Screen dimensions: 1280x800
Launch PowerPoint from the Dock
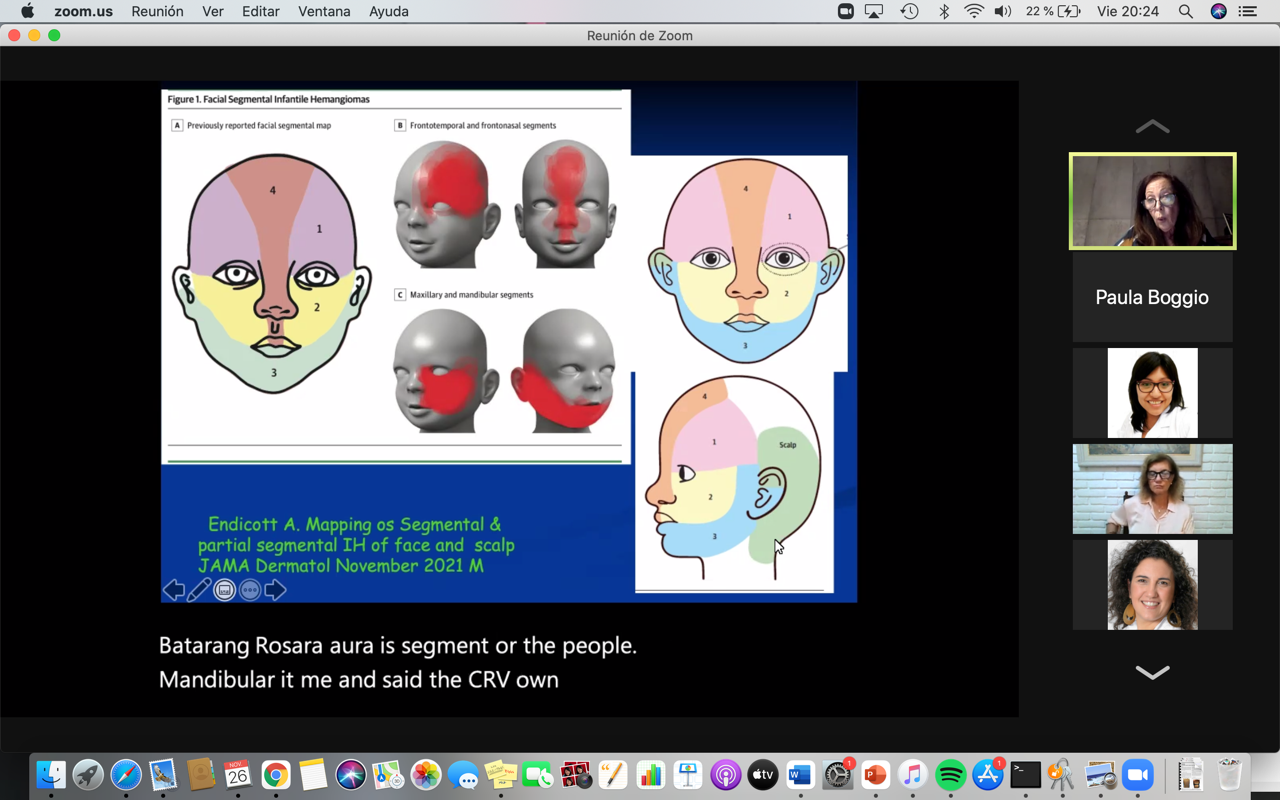[x=875, y=775]
